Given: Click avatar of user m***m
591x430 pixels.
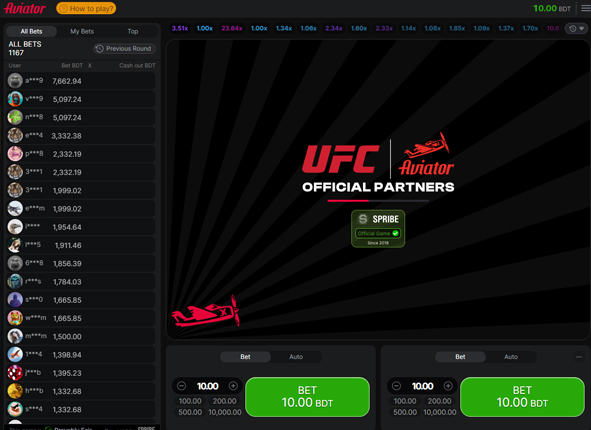Looking at the screenshot, I should pos(15,336).
